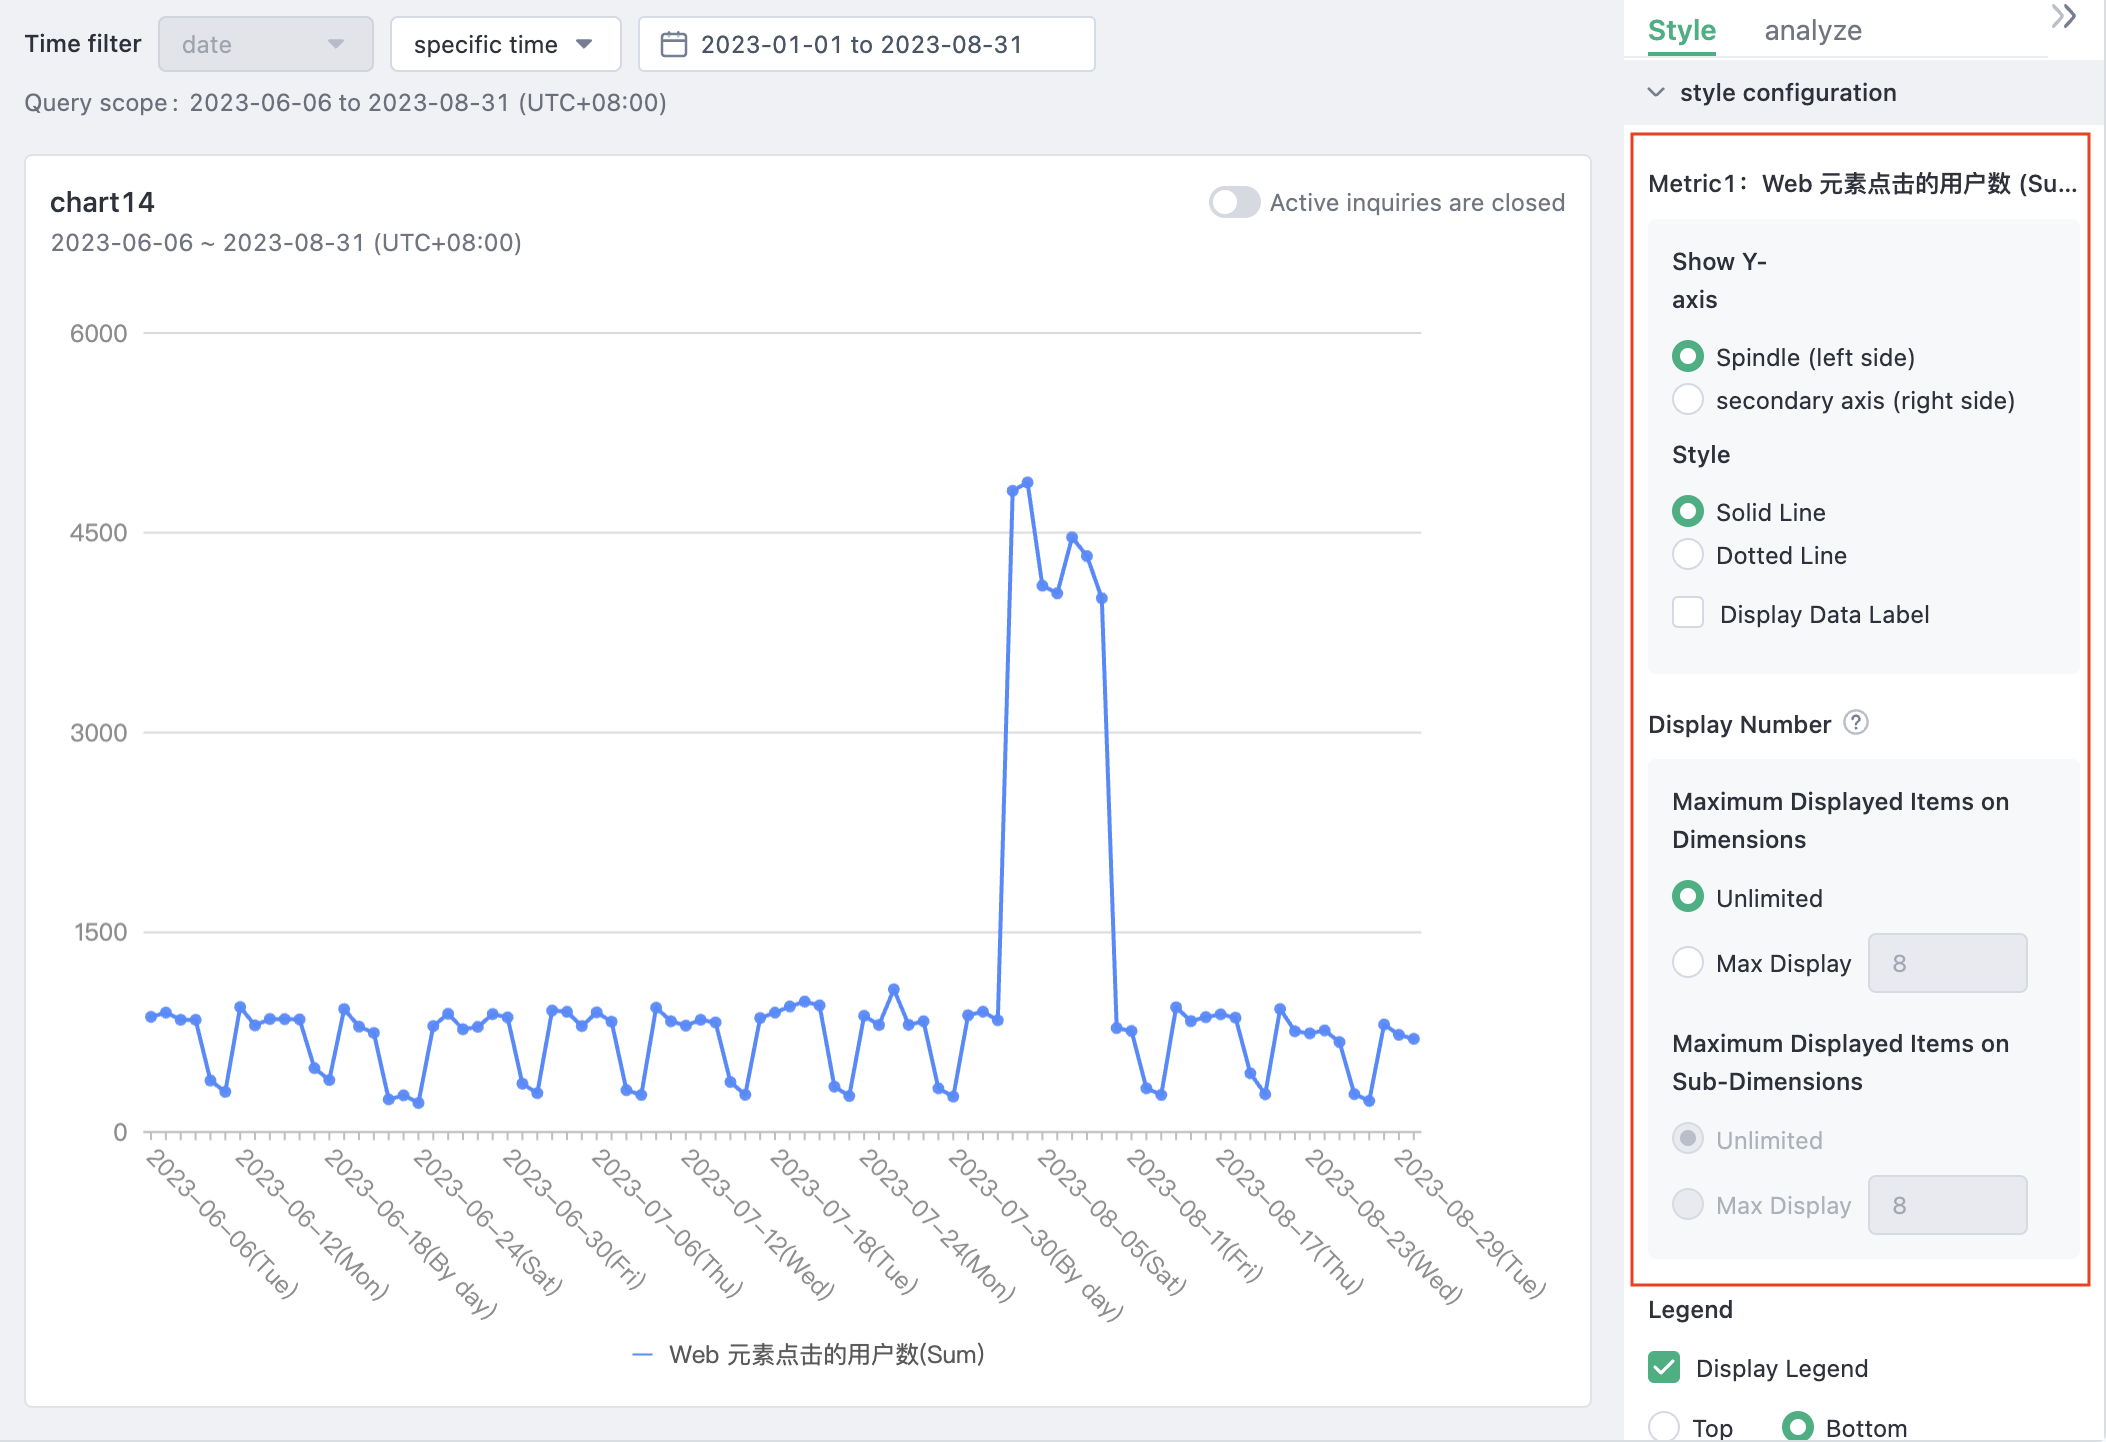Enable the Active inquiries are closed toggle
This screenshot has height=1442, width=2106.
point(1233,202)
